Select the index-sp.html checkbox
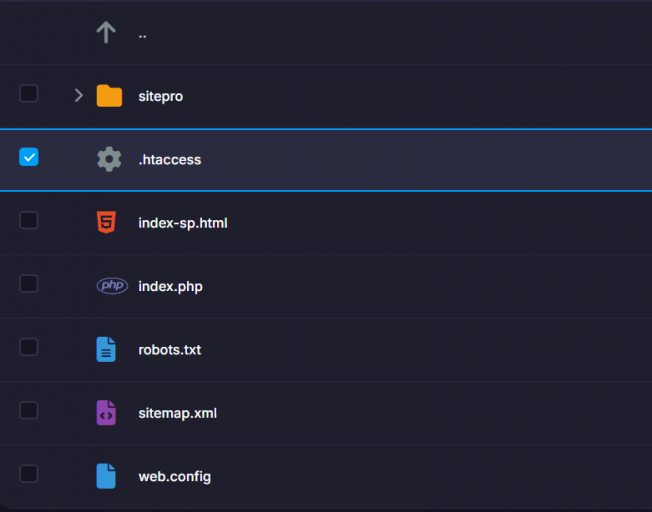Image resolution: width=652 pixels, height=512 pixels. 29,220
